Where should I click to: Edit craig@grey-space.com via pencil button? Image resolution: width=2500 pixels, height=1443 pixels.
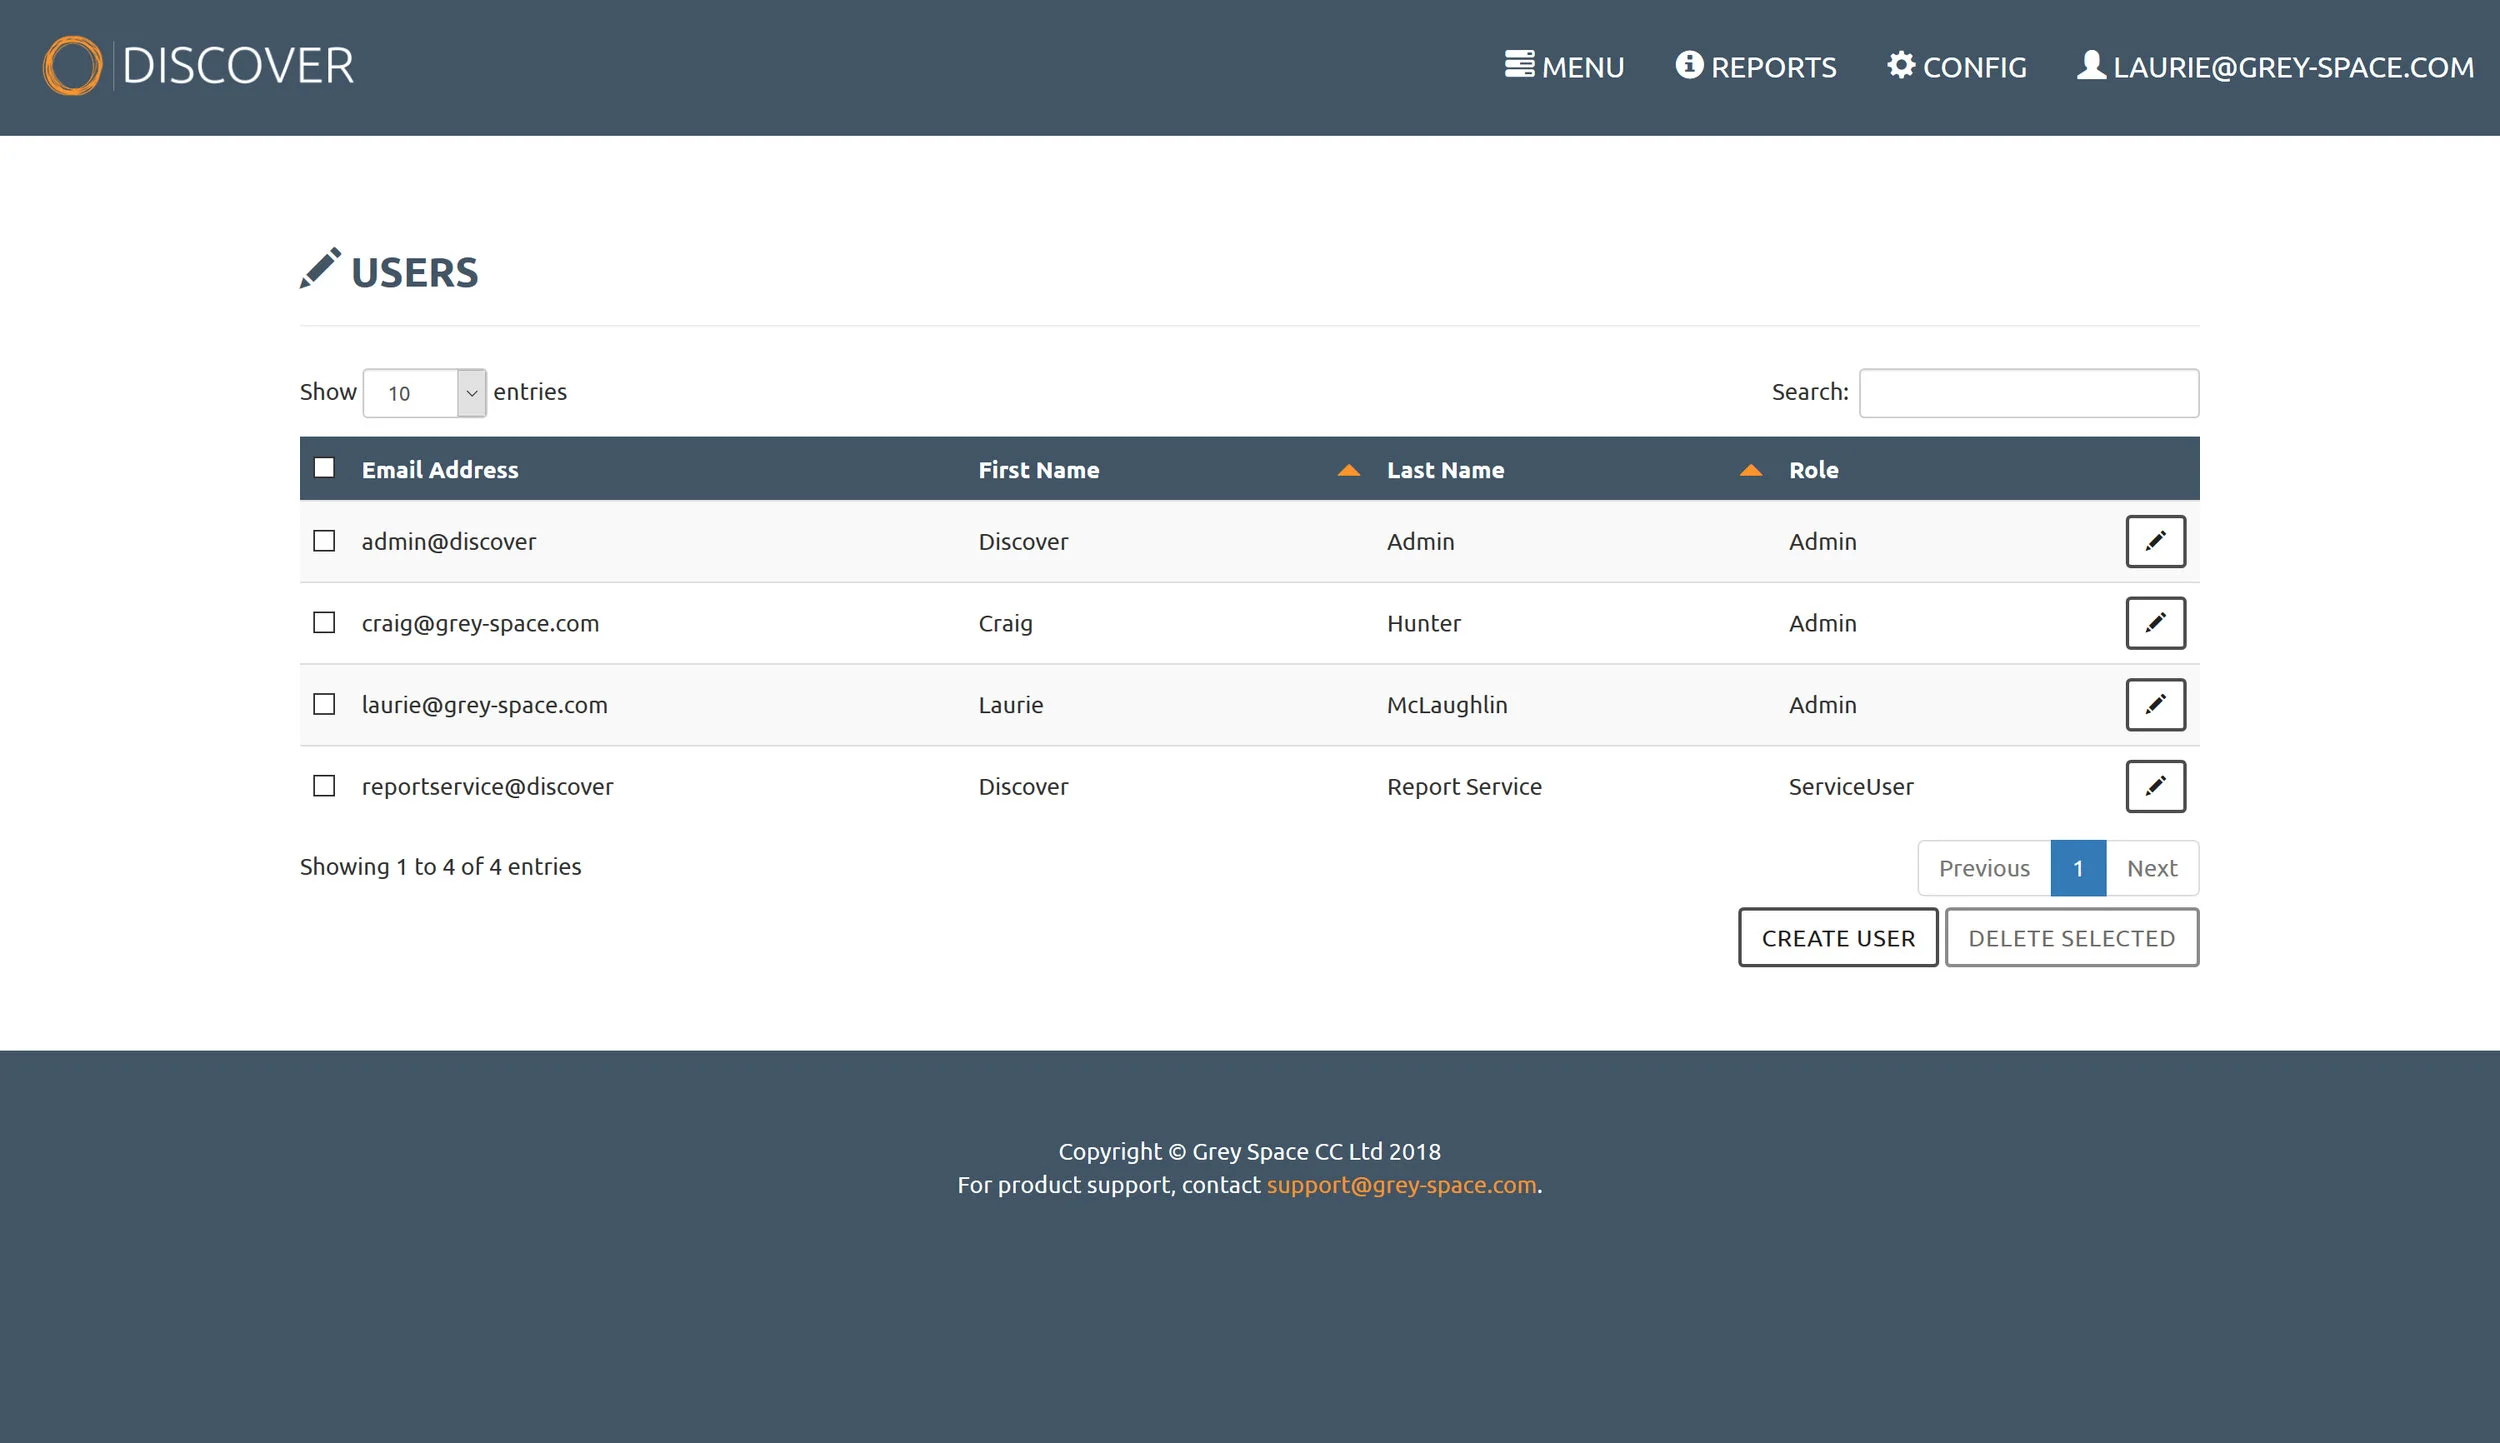click(x=2155, y=623)
